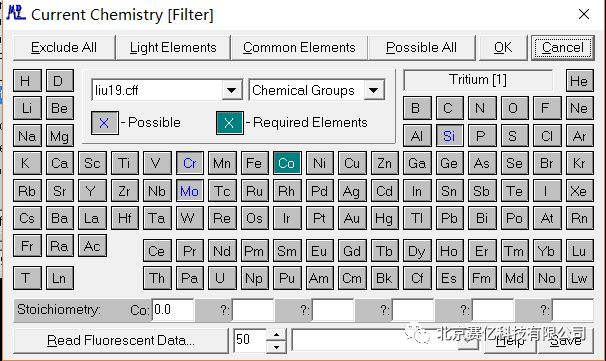Select Light Elements preset

point(173,48)
